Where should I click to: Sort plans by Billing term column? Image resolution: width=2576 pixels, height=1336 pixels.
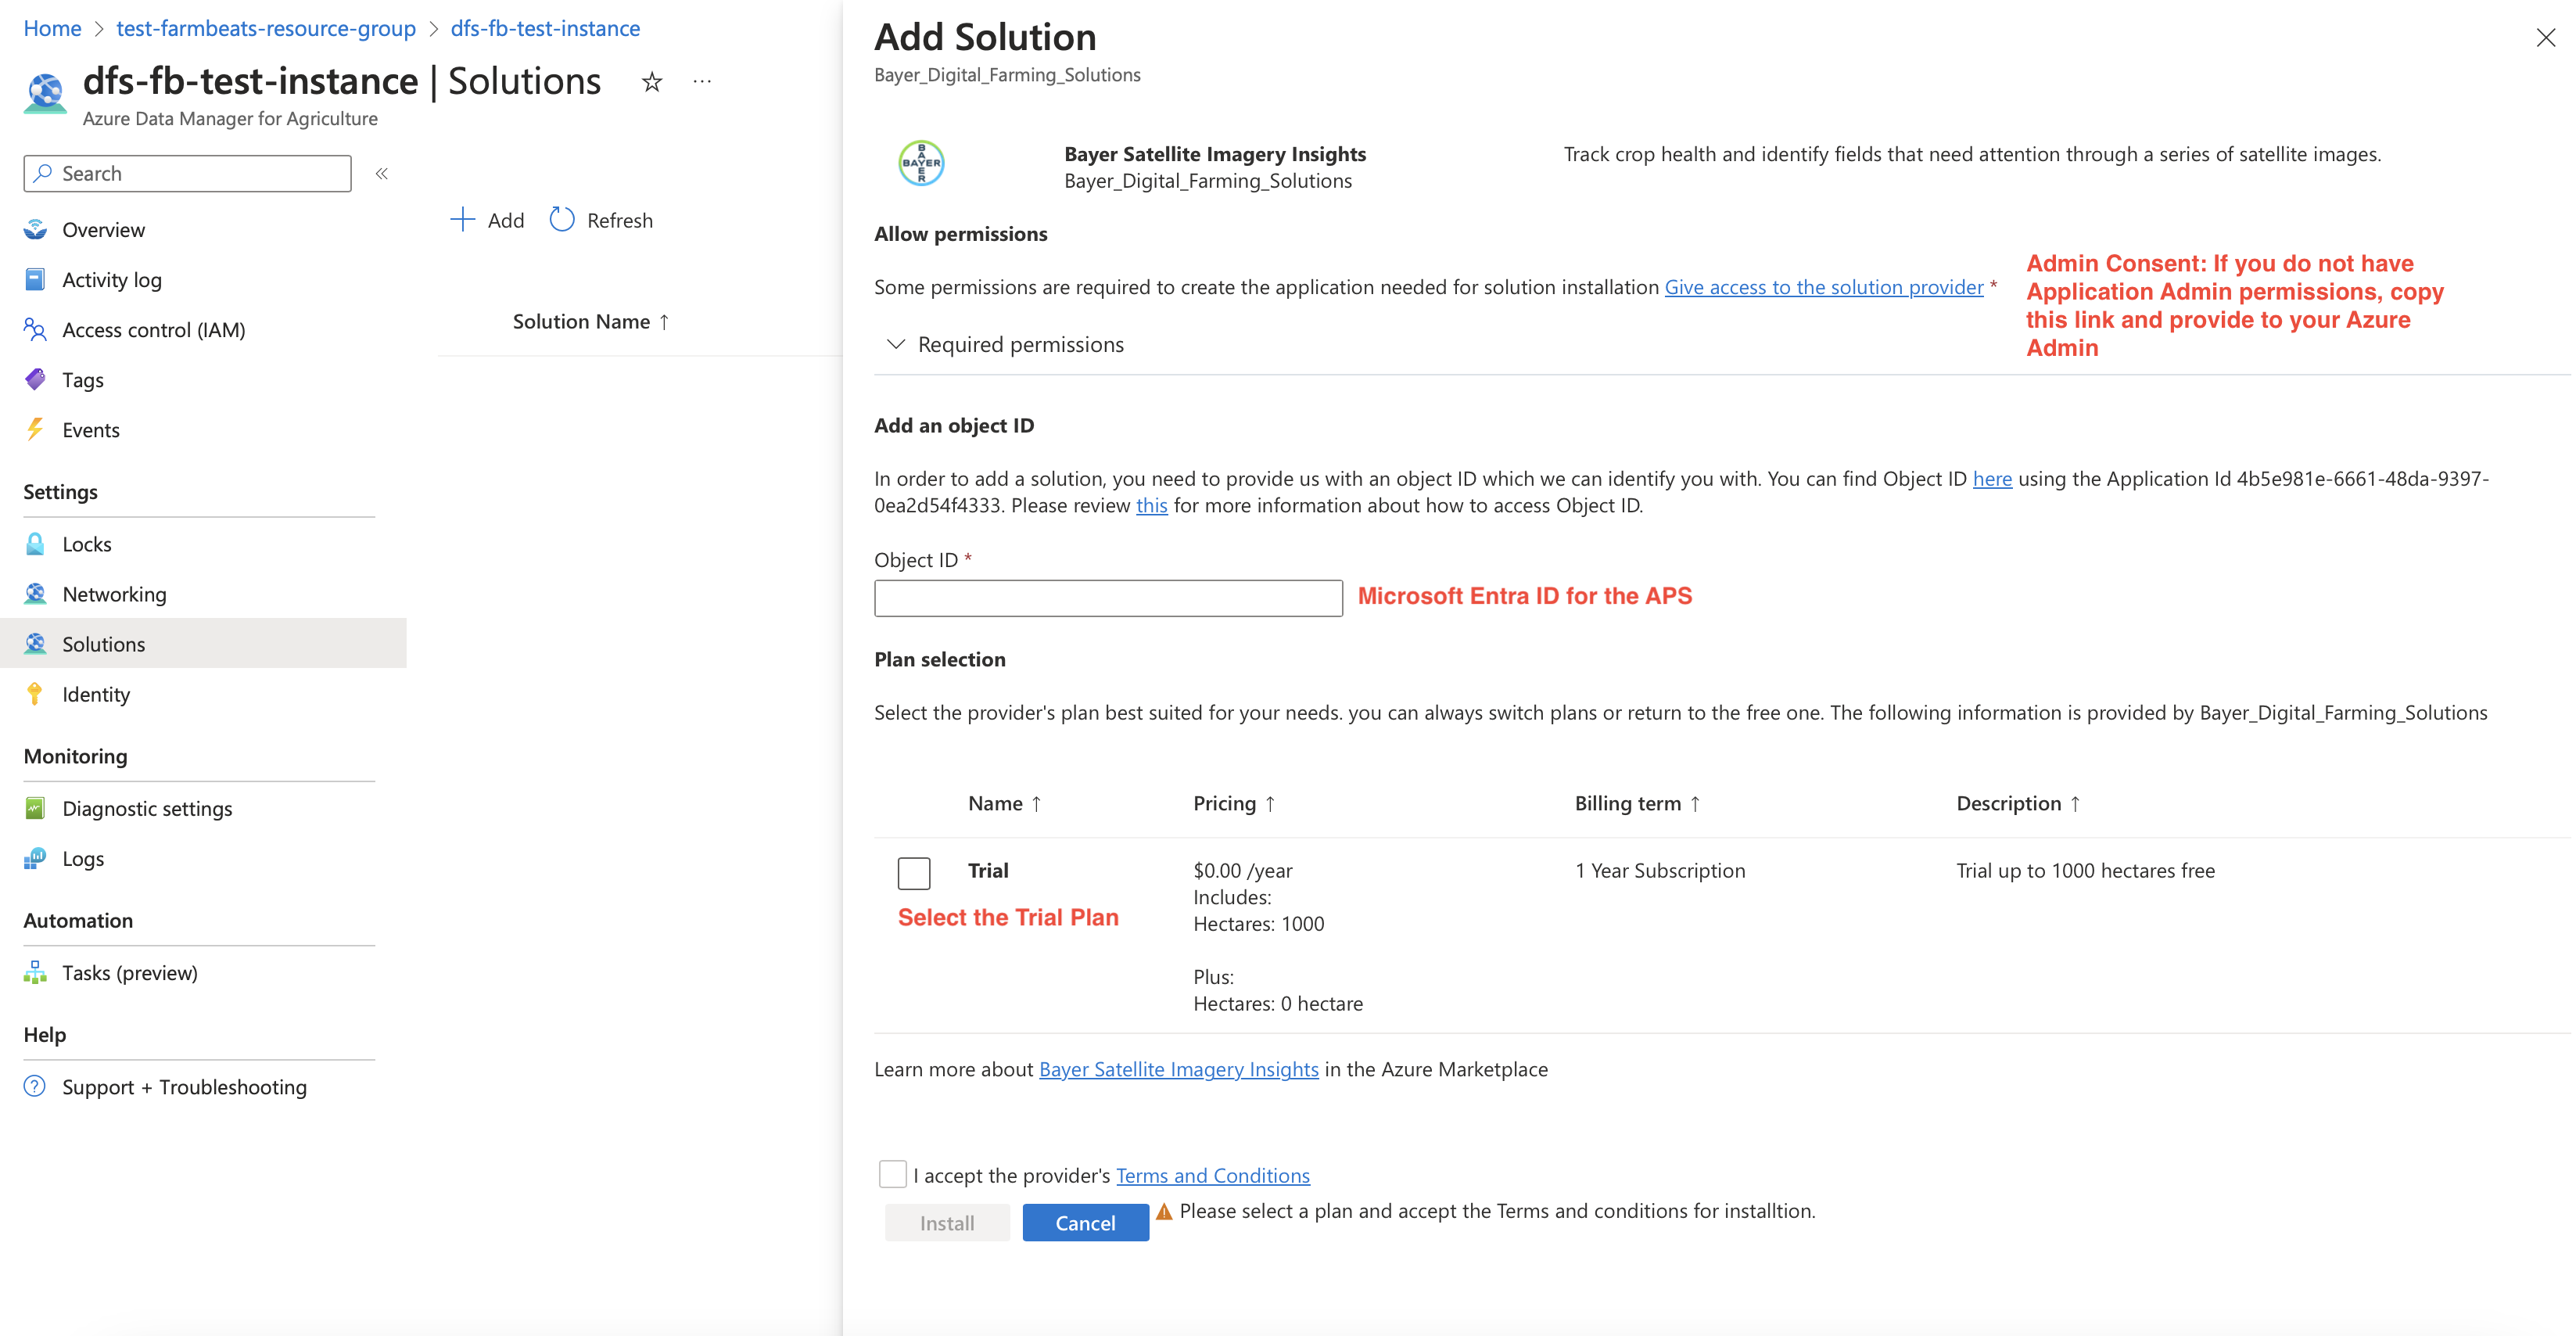tap(1637, 804)
